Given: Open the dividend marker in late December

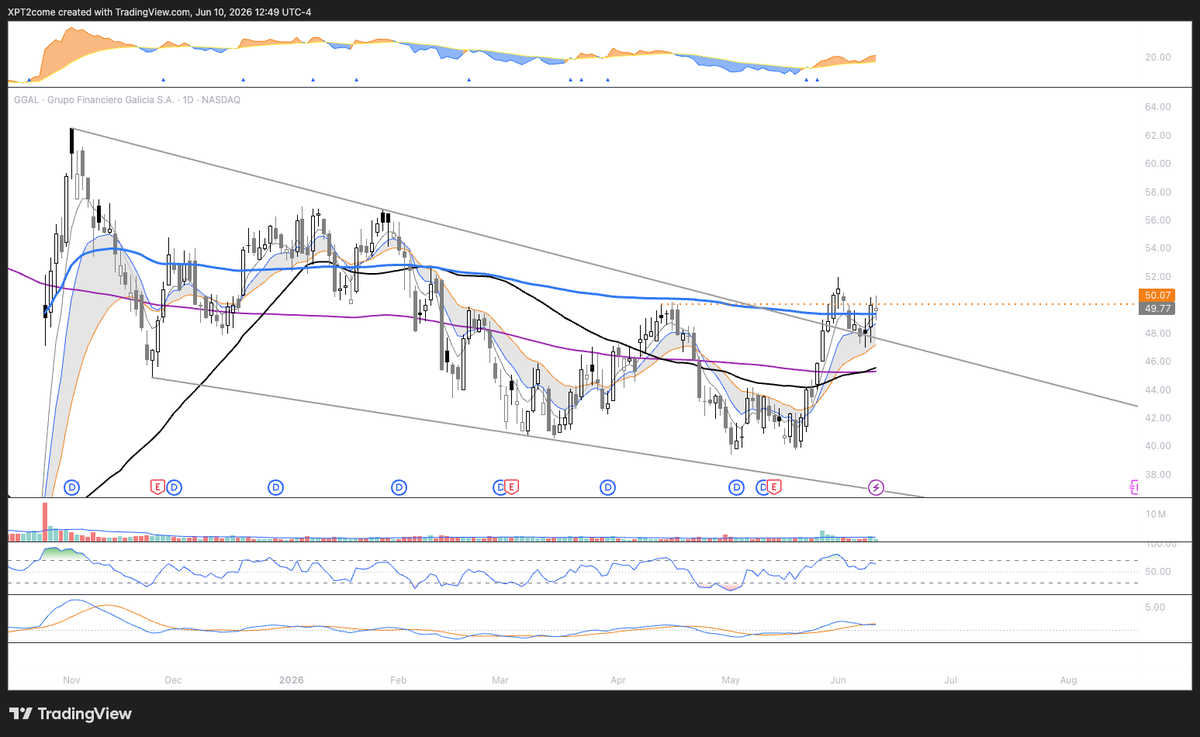Looking at the screenshot, I should 275,487.
